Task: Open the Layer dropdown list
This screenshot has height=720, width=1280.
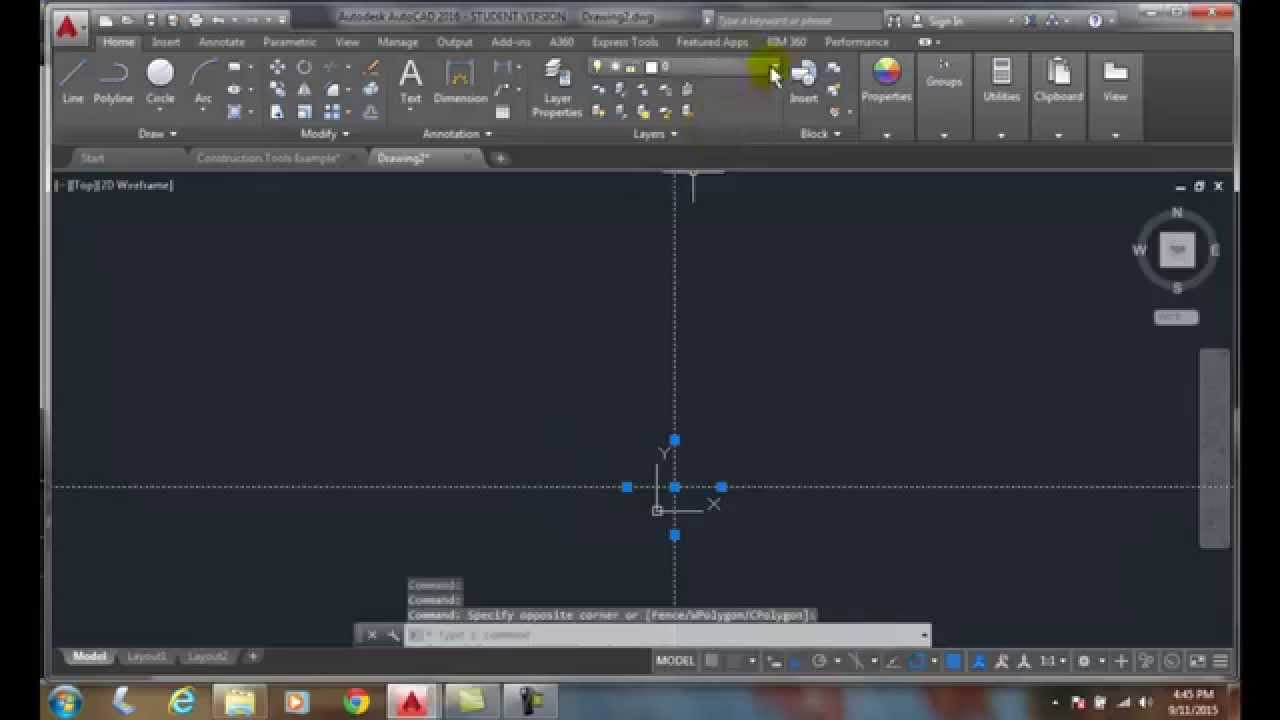Action: tap(775, 67)
